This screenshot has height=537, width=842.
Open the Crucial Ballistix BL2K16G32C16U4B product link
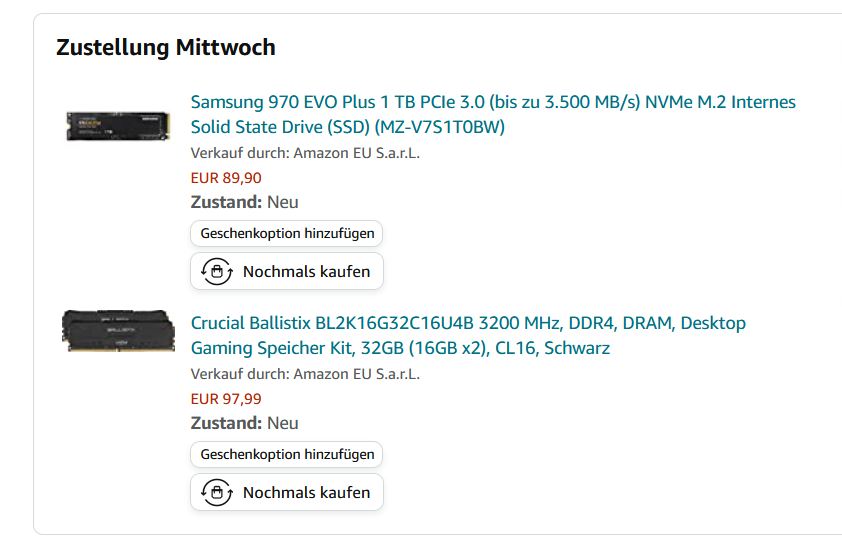(x=468, y=335)
